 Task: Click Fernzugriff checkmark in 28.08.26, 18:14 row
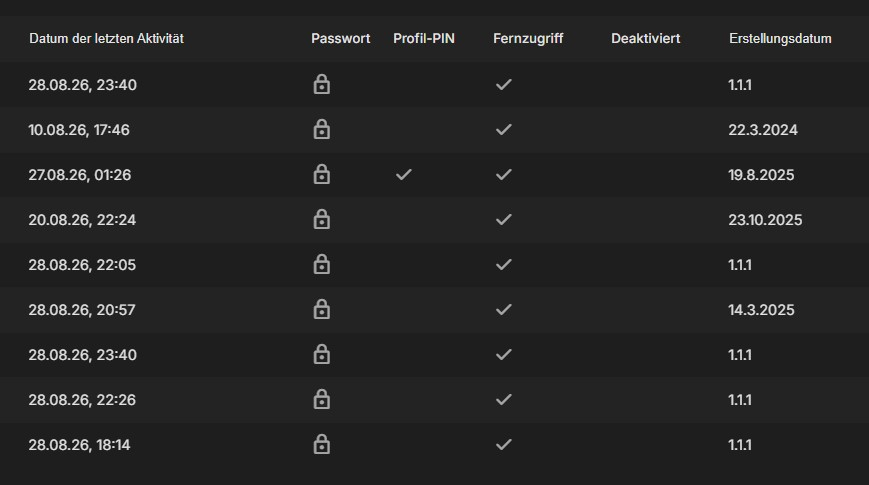point(503,445)
